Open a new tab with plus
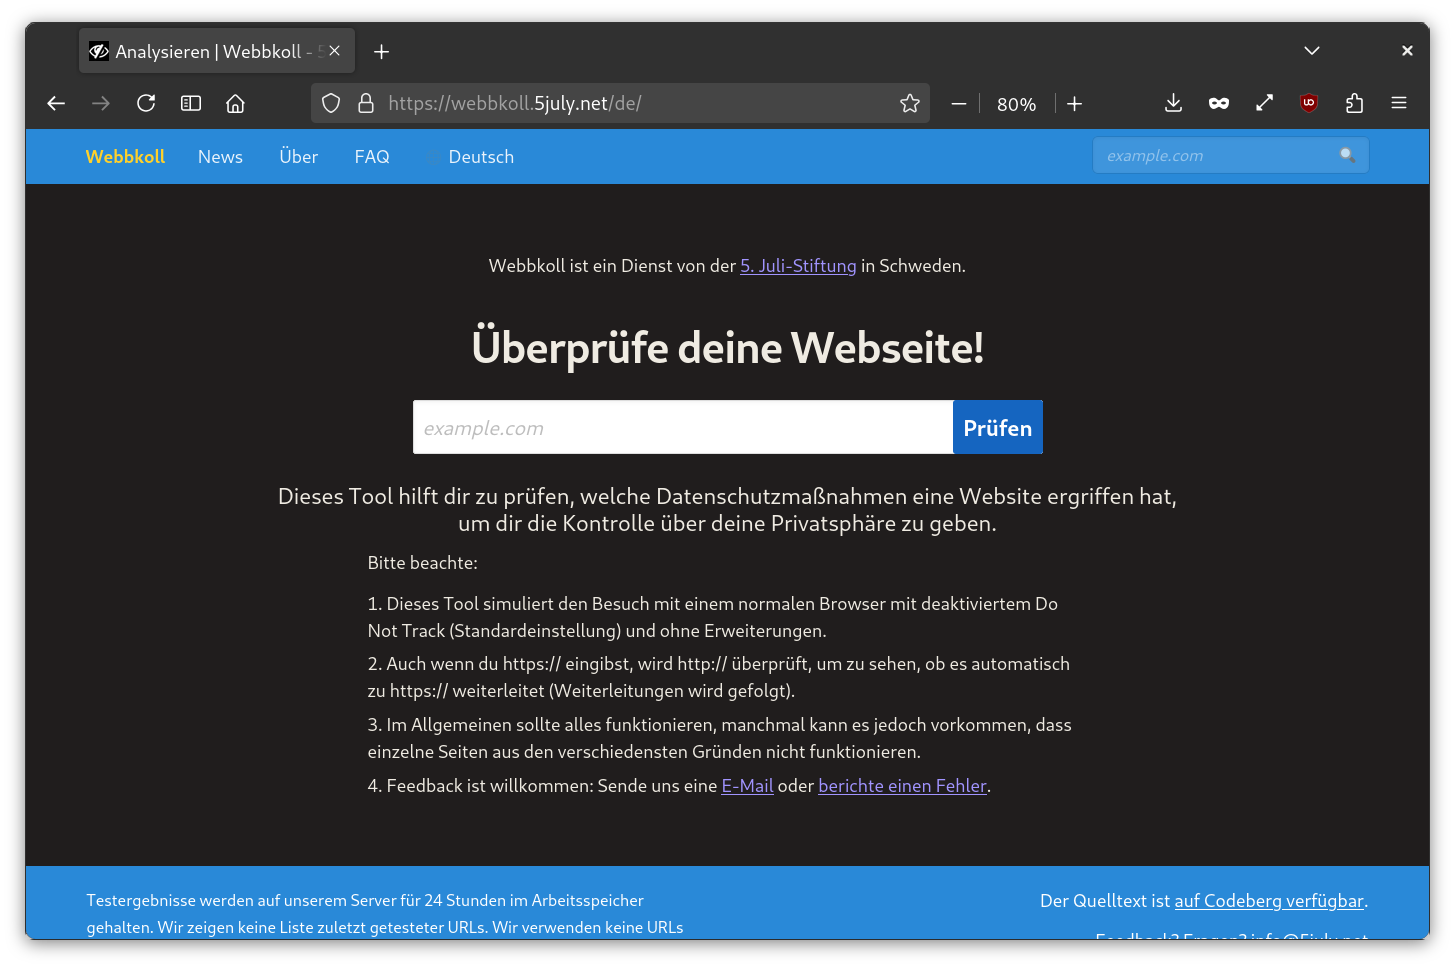 tap(382, 52)
